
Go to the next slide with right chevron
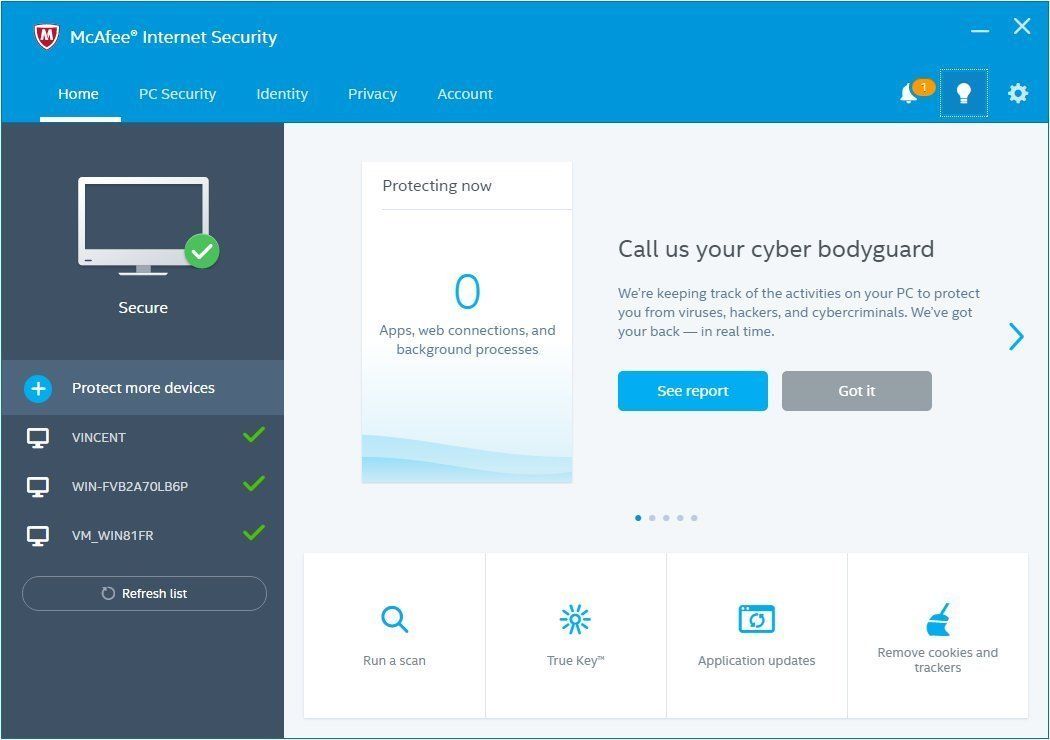(1016, 336)
